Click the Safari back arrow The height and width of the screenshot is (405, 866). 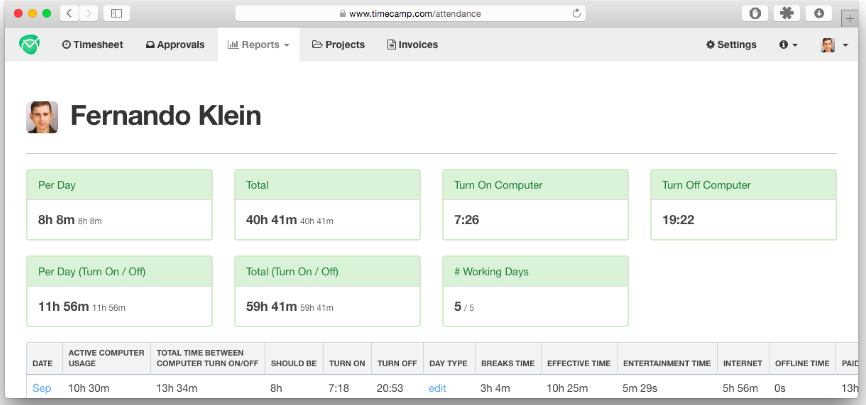[69, 13]
